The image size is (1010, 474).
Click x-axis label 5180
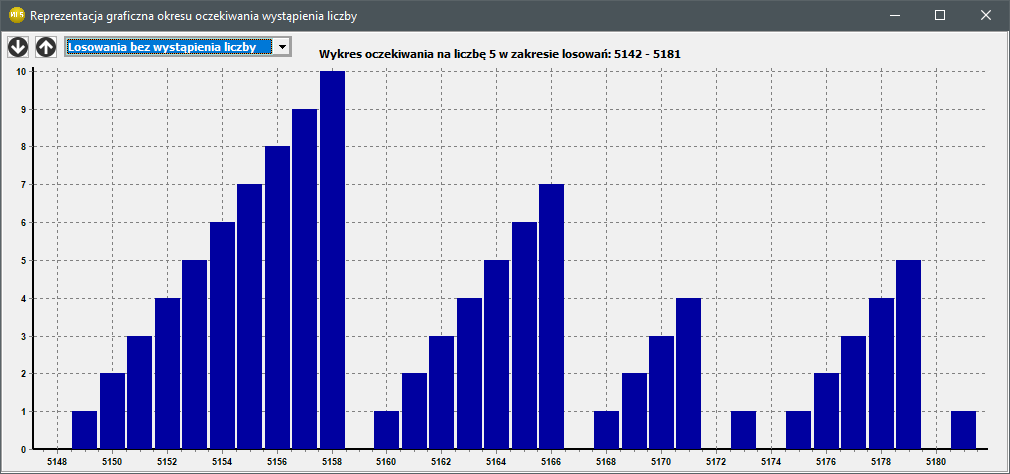(936, 461)
